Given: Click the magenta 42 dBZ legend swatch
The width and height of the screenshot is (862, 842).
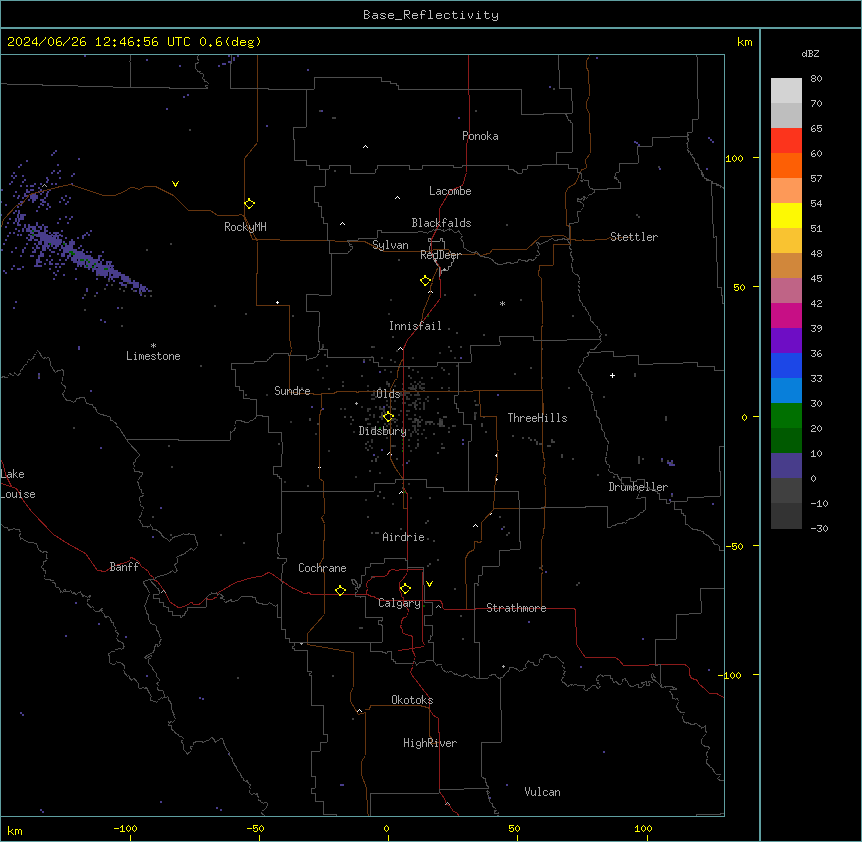Looking at the screenshot, I should [x=786, y=315].
